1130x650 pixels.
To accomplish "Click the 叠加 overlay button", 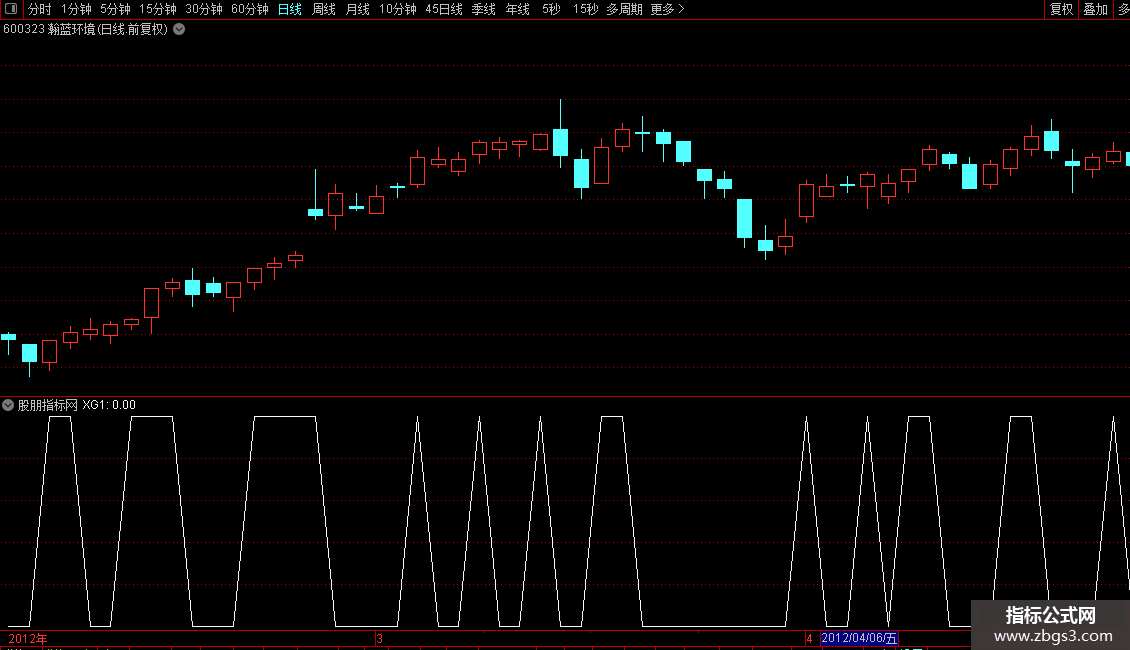I will coord(1095,9).
